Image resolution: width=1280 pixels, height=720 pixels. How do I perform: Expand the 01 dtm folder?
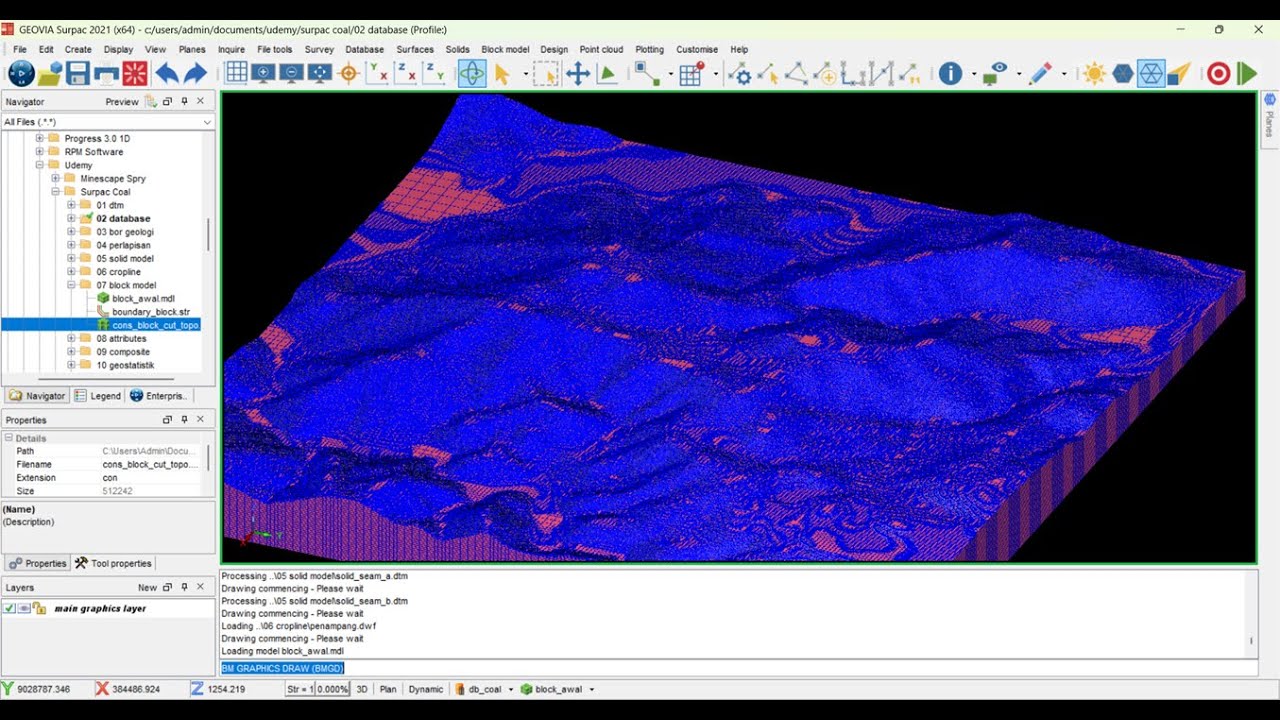[72, 205]
